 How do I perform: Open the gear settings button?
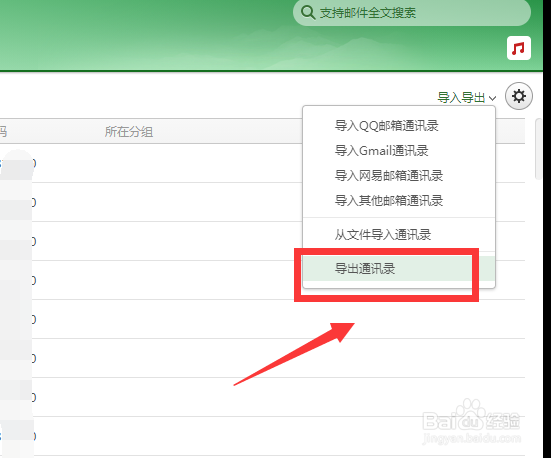[x=519, y=96]
